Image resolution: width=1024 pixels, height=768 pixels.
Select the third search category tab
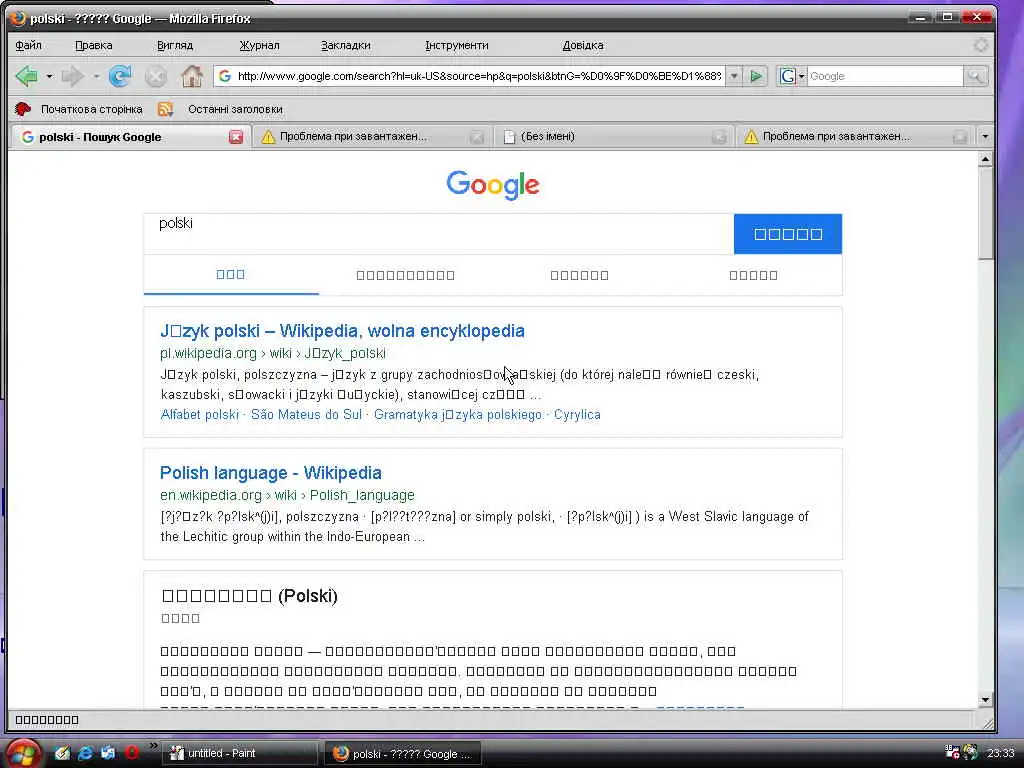click(579, 275)
